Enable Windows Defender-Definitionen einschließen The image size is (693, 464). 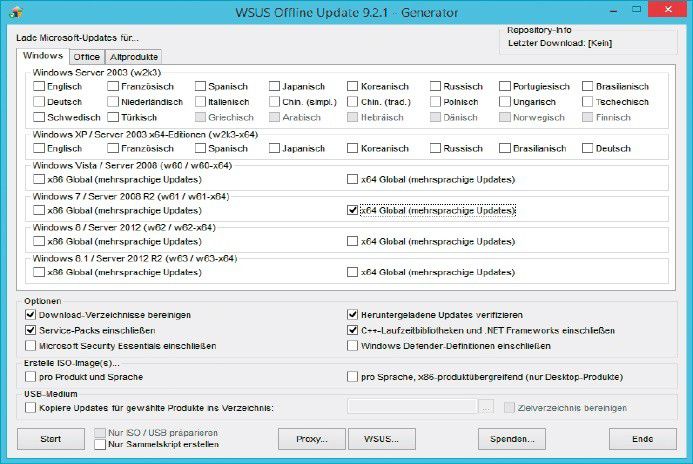352,345
